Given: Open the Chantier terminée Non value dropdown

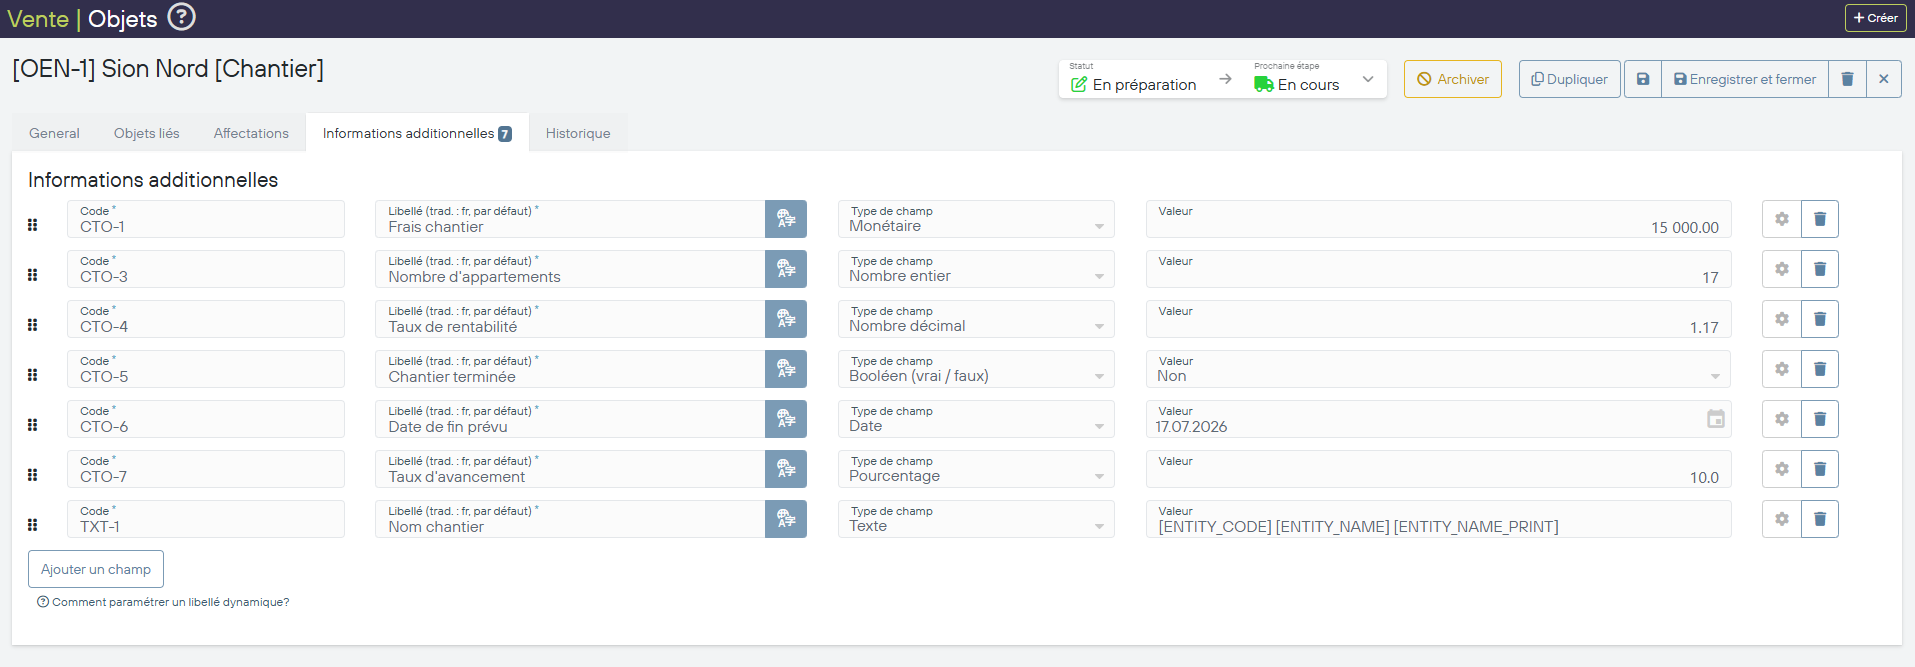Looking at the screenshot, I should click(x=1714, y=376).
